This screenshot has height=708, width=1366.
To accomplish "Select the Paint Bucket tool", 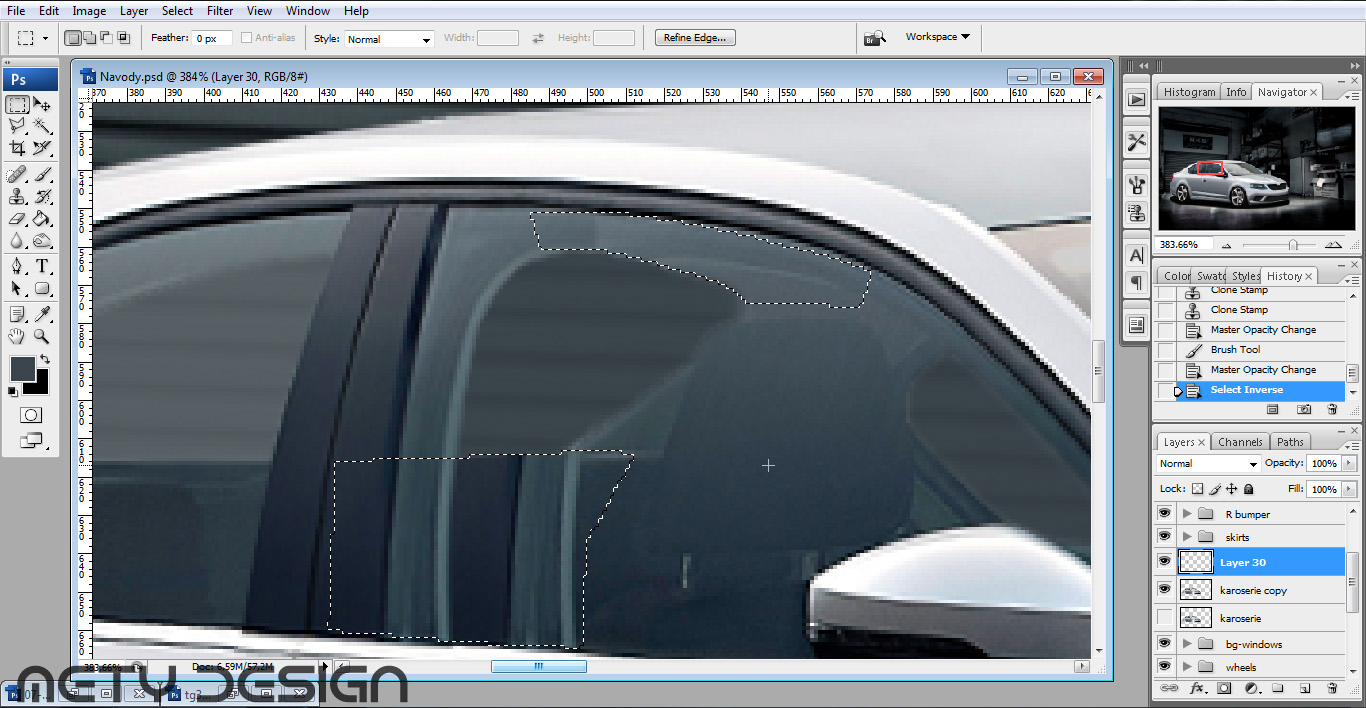I will pyautogui.click(x=42, y=218).
